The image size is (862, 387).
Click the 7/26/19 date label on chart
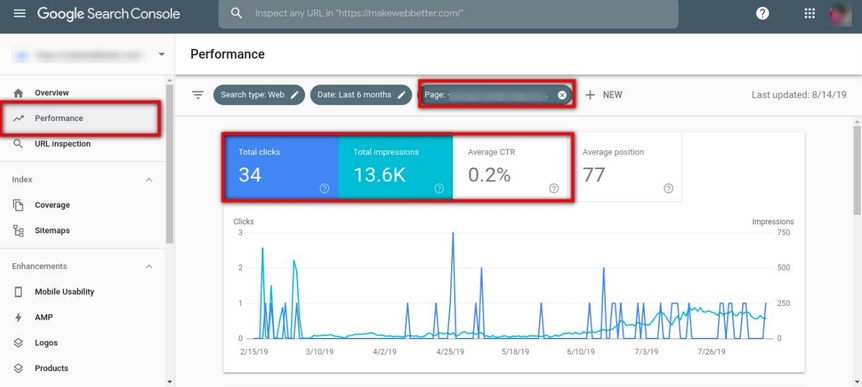click(711, 352)
